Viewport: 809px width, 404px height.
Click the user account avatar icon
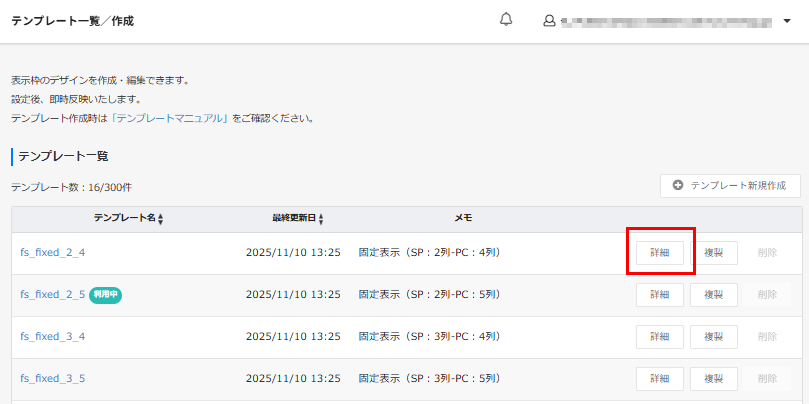coord(549,21)
